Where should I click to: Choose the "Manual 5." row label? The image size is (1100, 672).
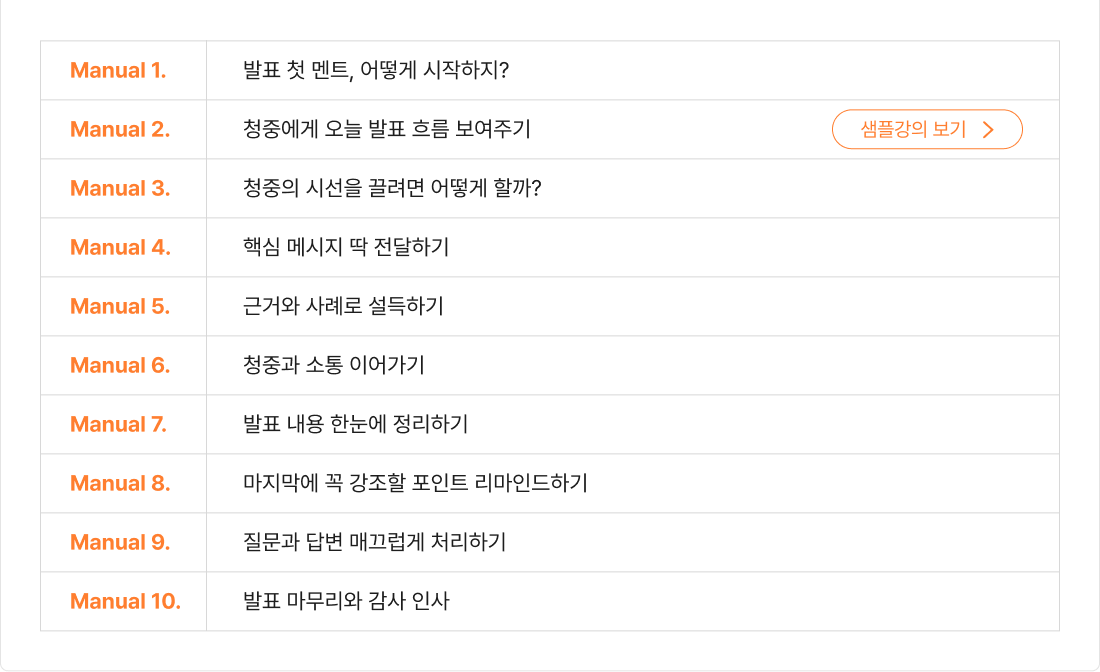click(120, 306)
